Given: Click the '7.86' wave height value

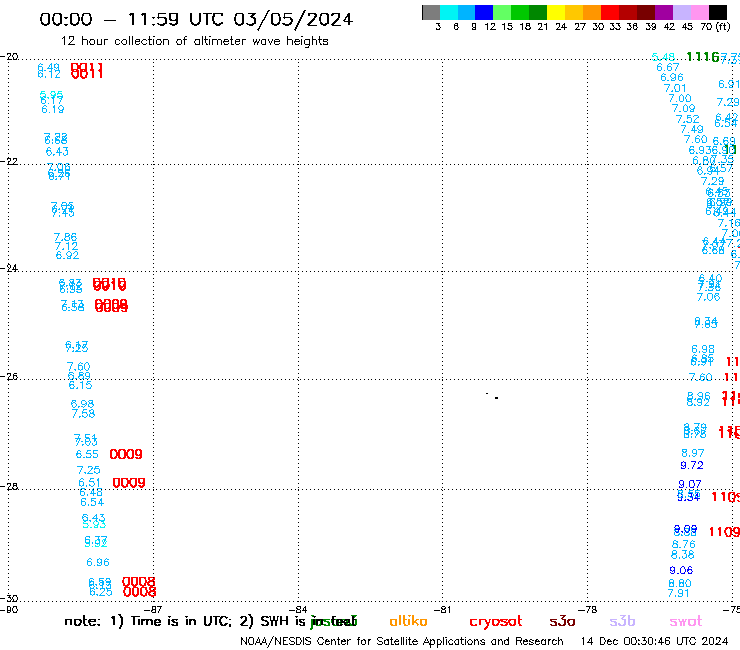Looking at the screenshot, I should pos(65,237).
